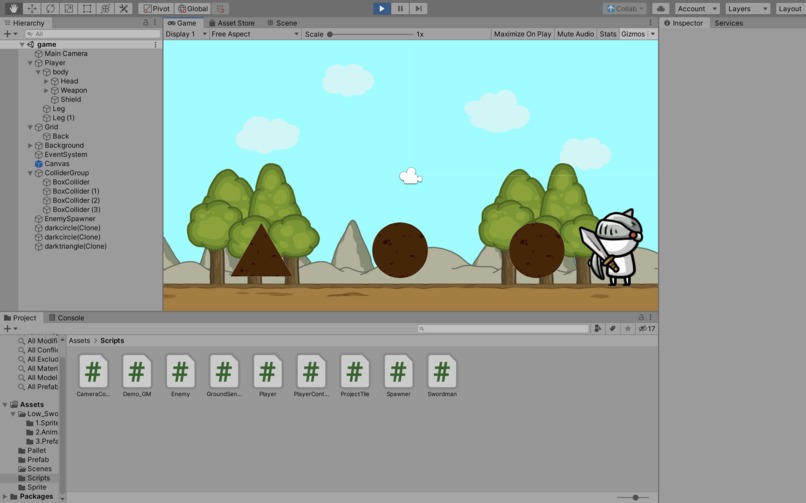
Task: Open the Account dropdown
Action: [697, 8]
